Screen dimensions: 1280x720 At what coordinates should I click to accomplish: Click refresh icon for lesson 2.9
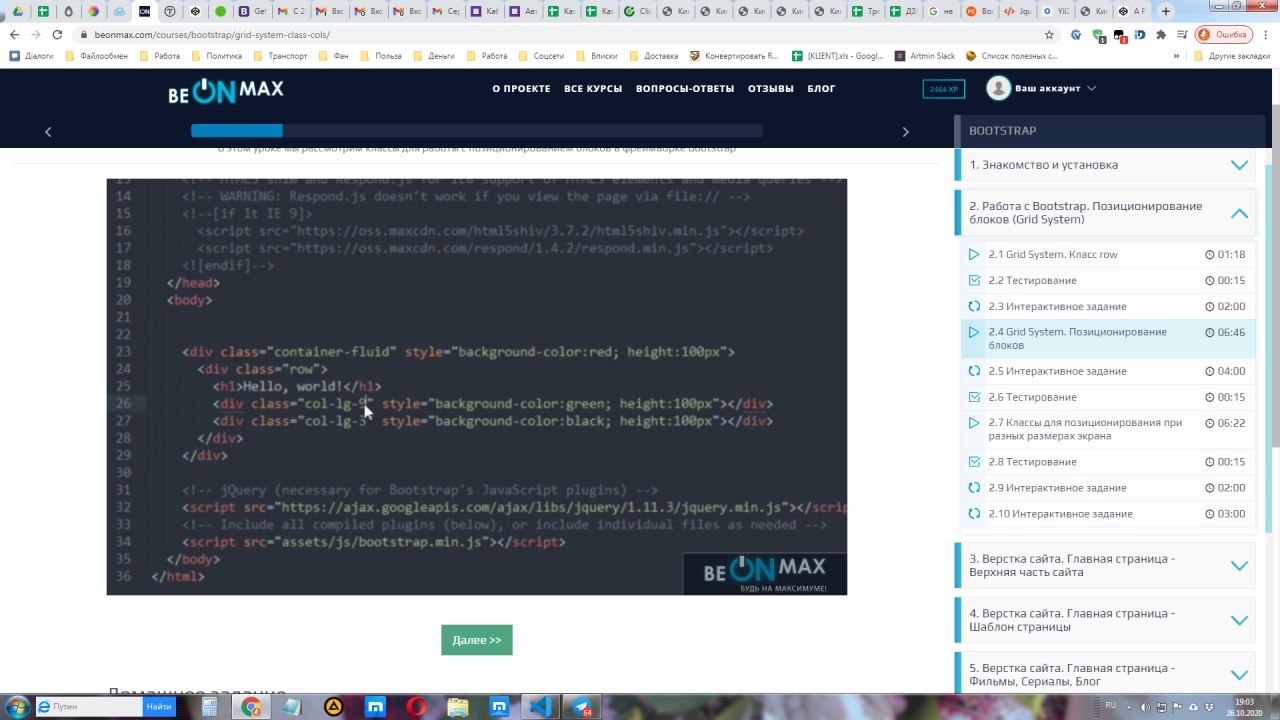[x=974, y=488]
